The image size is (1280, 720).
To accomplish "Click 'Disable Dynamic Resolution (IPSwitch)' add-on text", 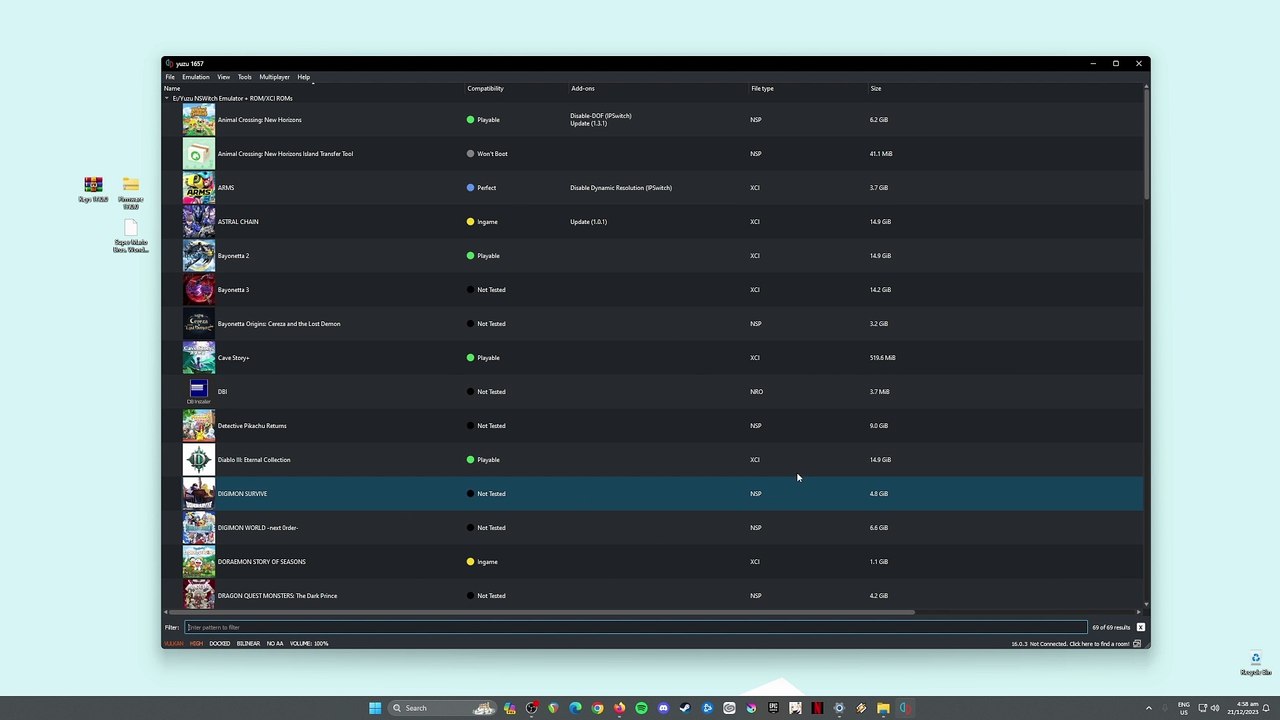I will [x=621, y=188].
